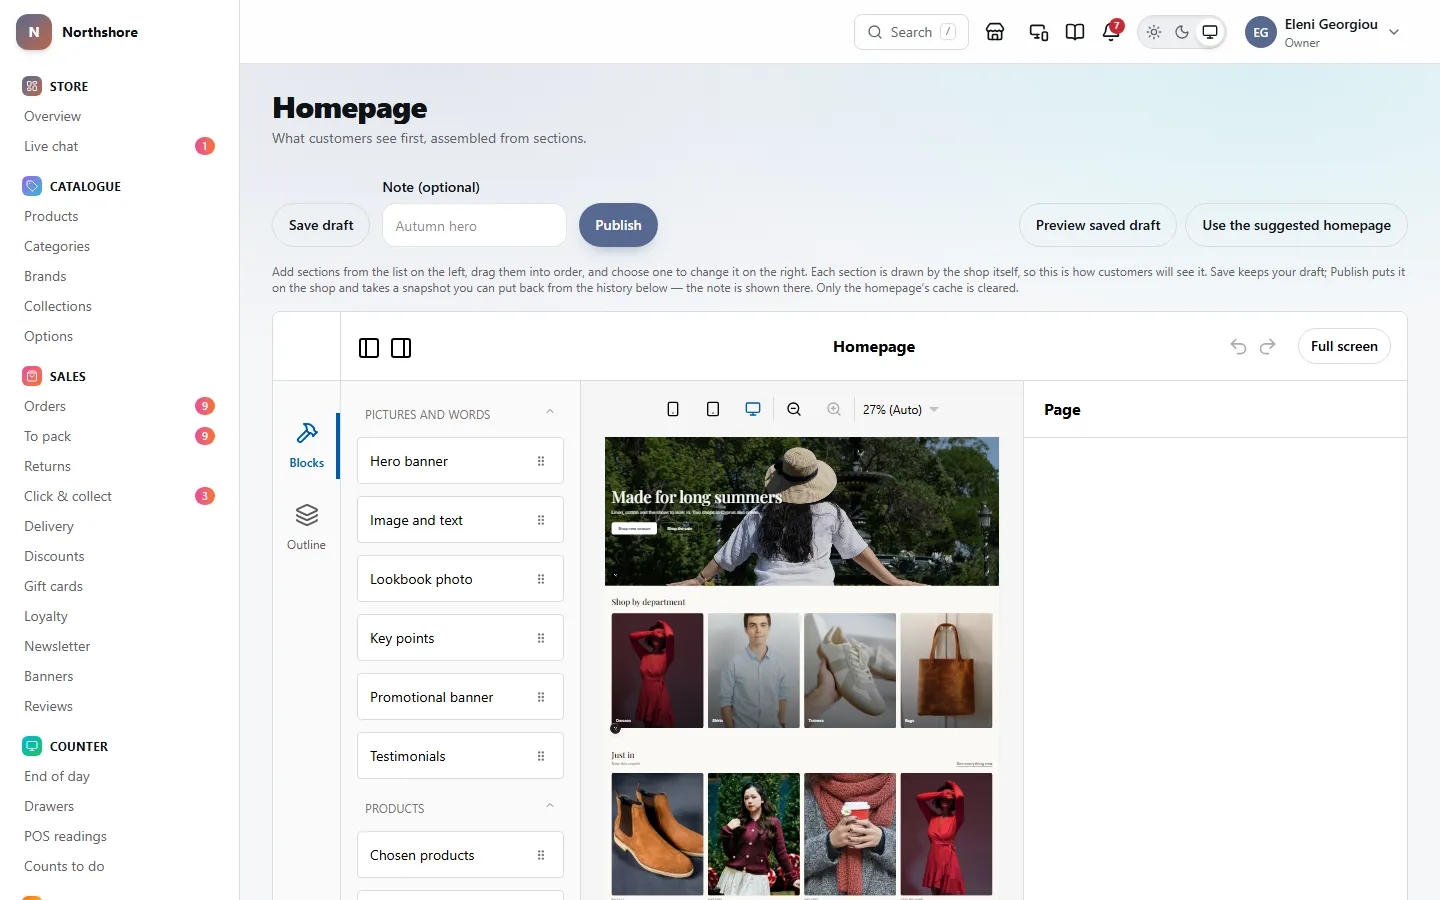
Task: Click the Save draft button
Action: click(x=321, y=225)
